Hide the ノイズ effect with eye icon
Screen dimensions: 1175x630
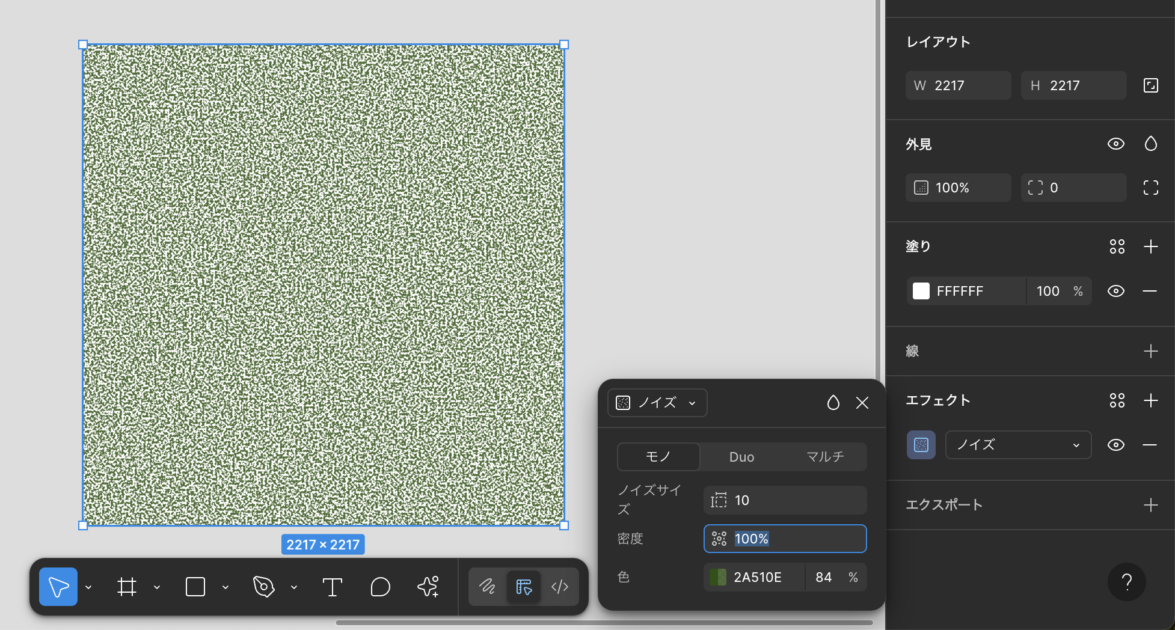coord(1116,445)
